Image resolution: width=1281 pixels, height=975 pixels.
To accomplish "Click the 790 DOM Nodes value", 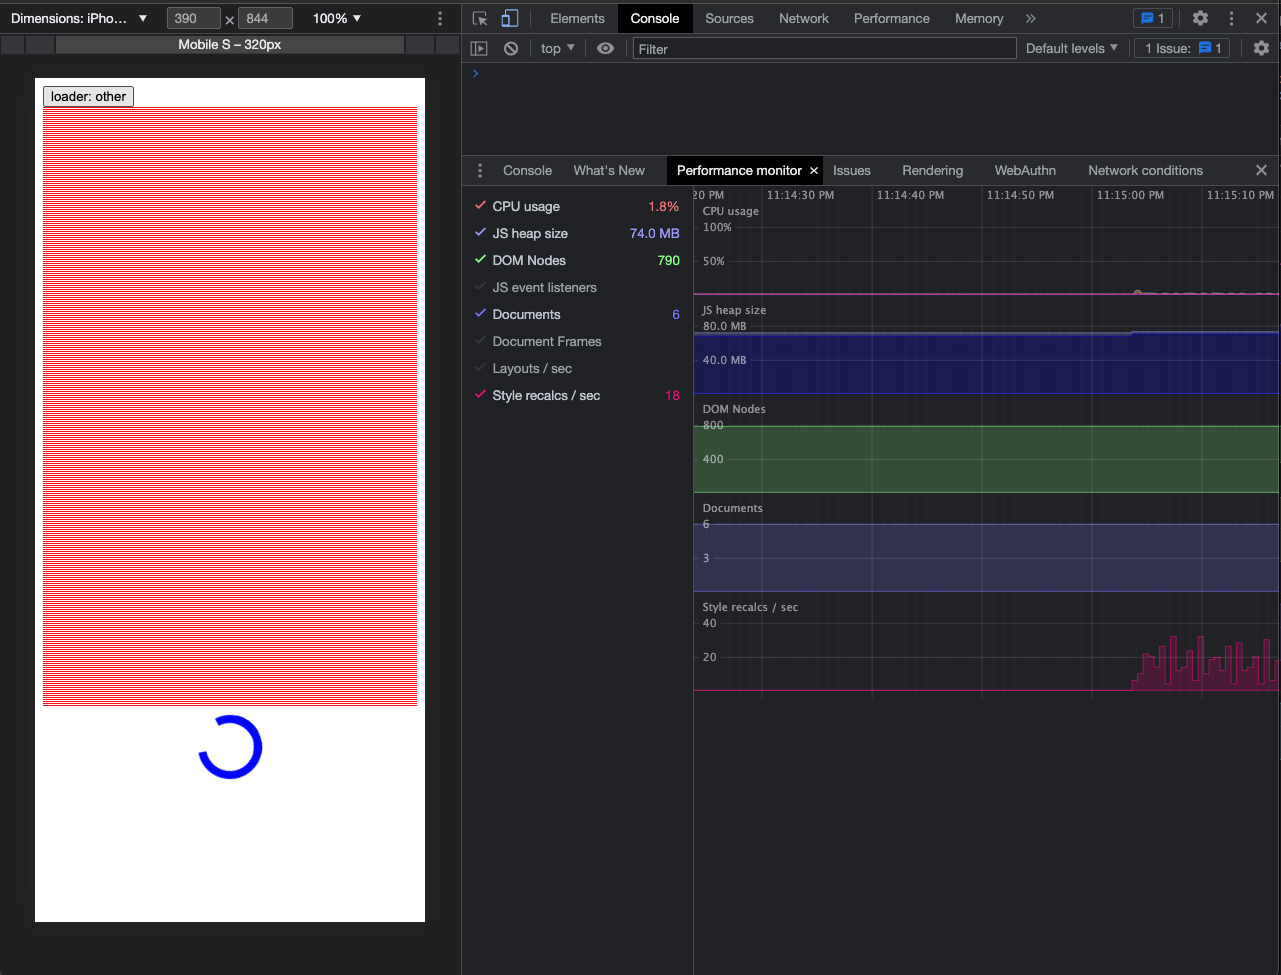I will tap(668, 260).
